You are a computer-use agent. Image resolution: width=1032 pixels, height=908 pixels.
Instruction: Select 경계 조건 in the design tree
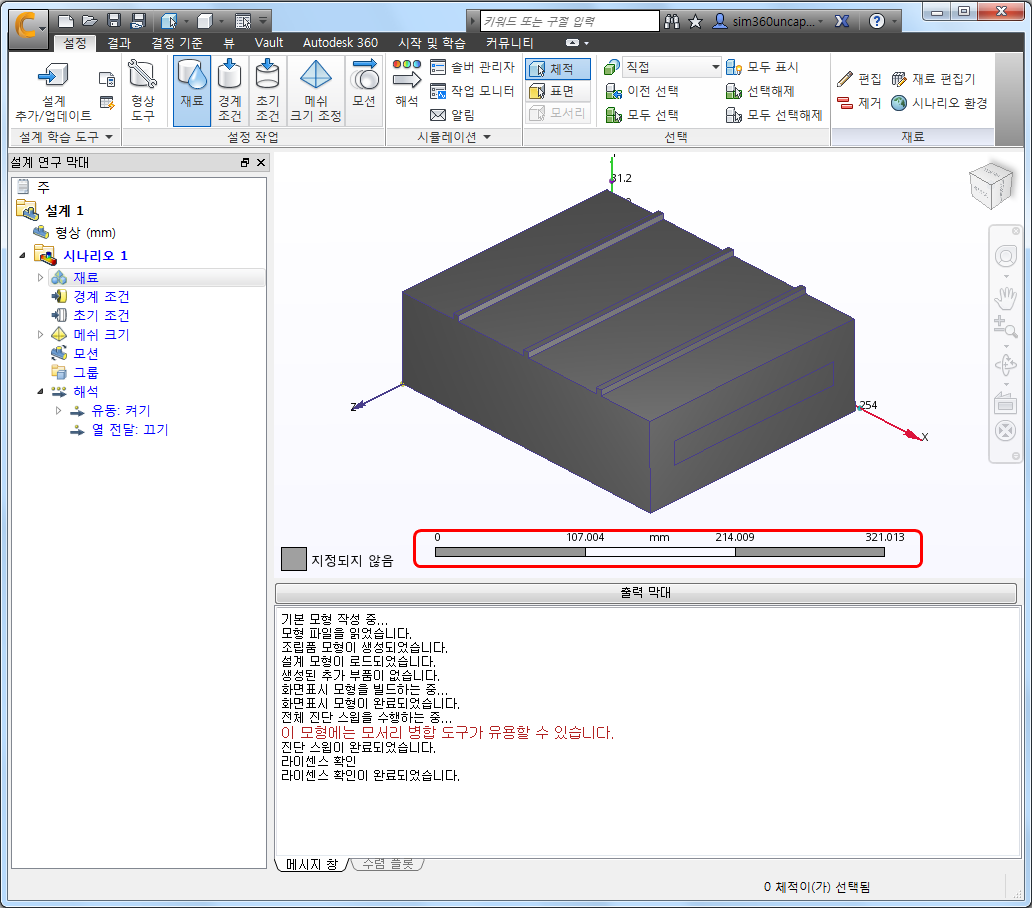tap(101, 297)
